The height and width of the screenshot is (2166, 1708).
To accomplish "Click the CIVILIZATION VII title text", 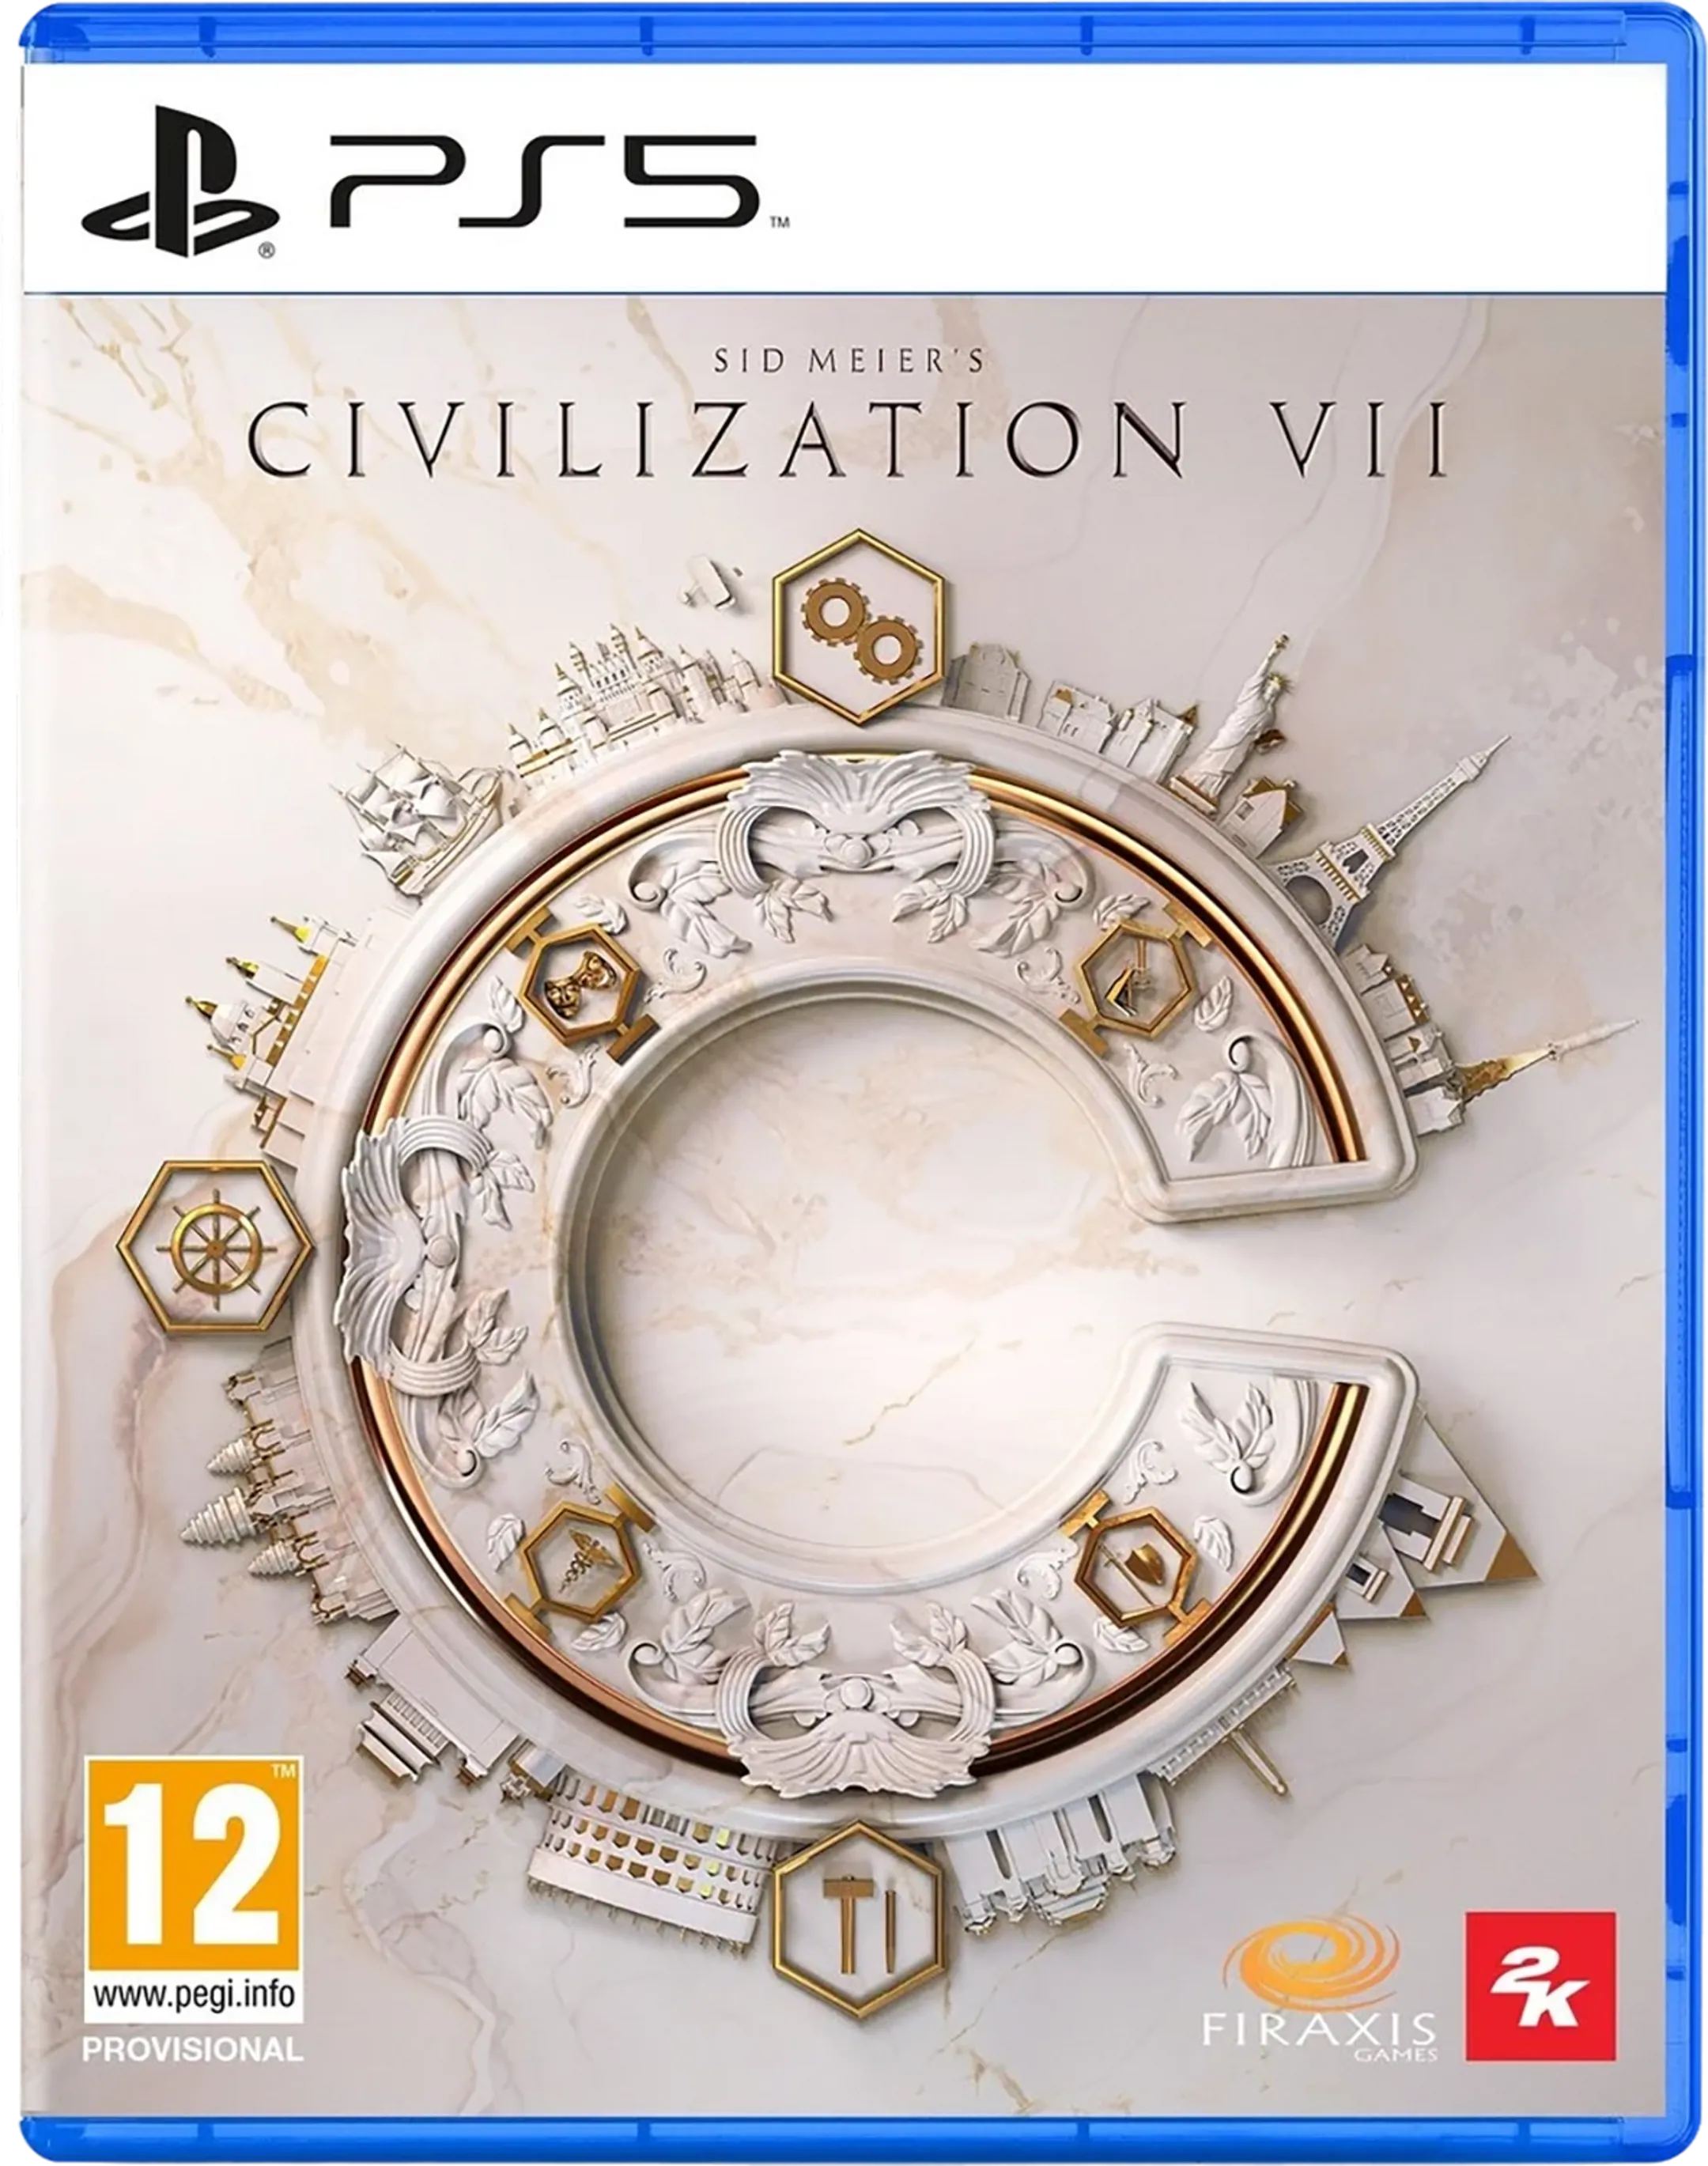I will [848, 439].
